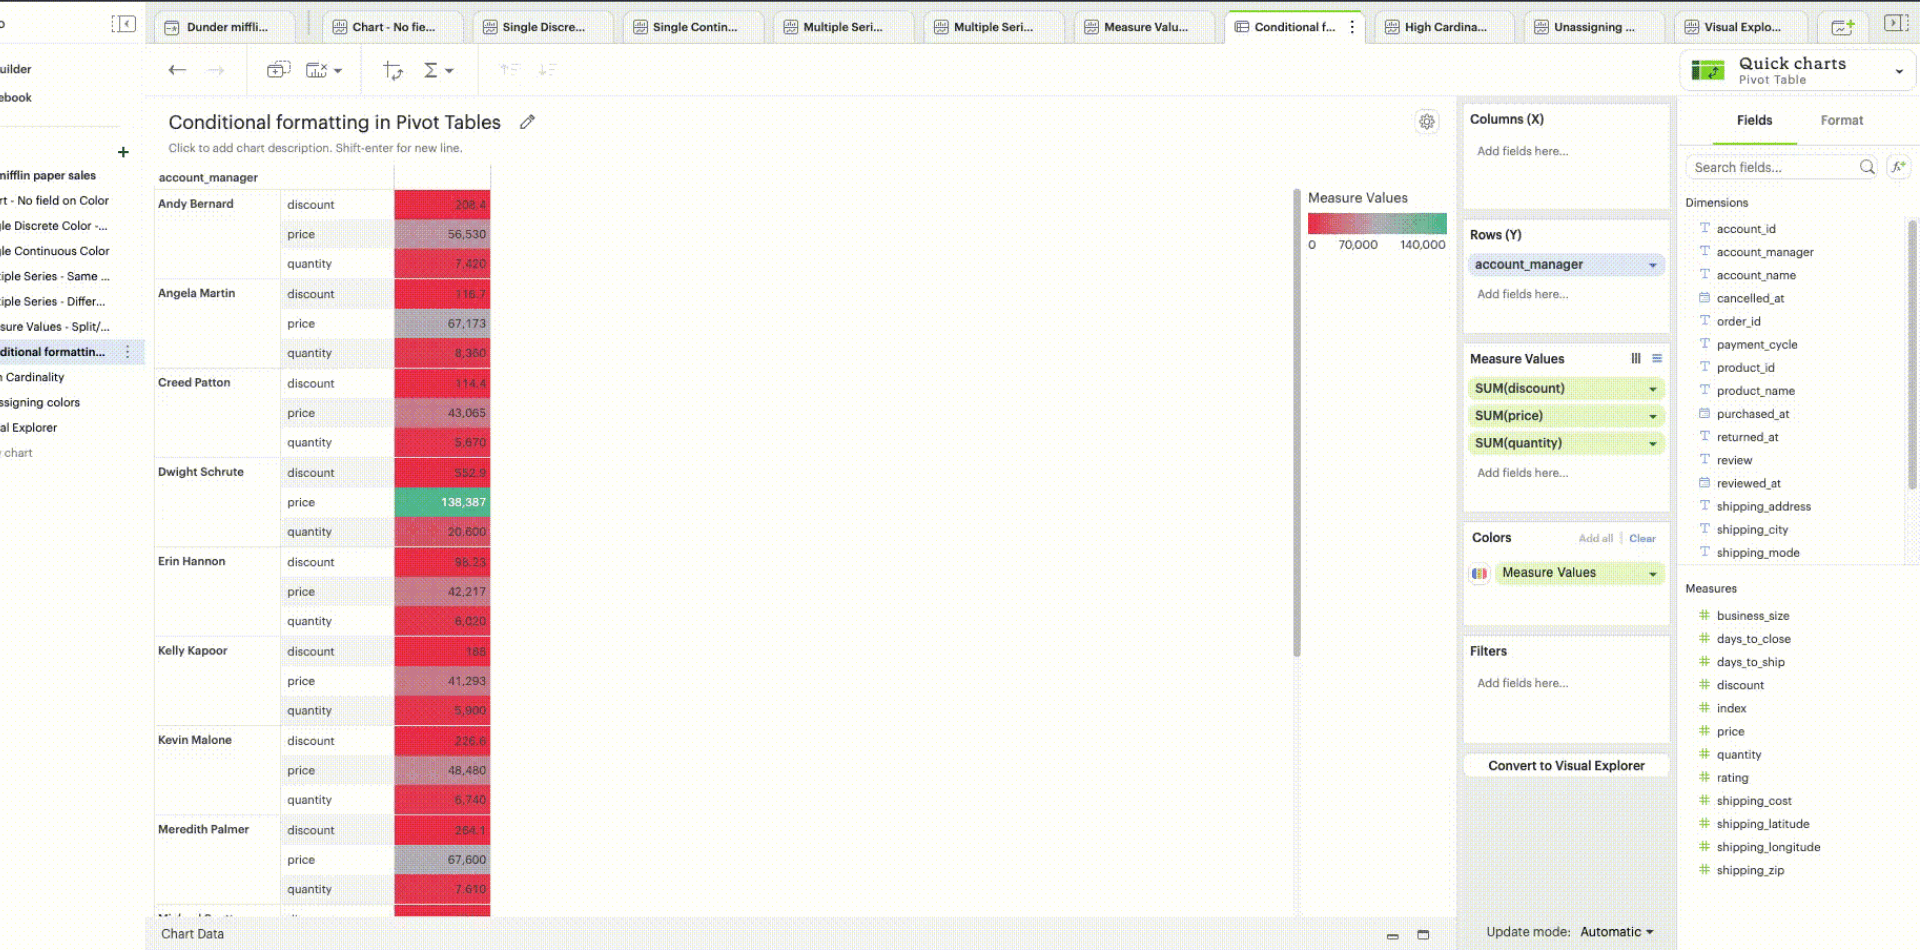Open the High Cardinality tab
The width and height of the screenshot is (1920, 950).
click(x=1443, y=27)
